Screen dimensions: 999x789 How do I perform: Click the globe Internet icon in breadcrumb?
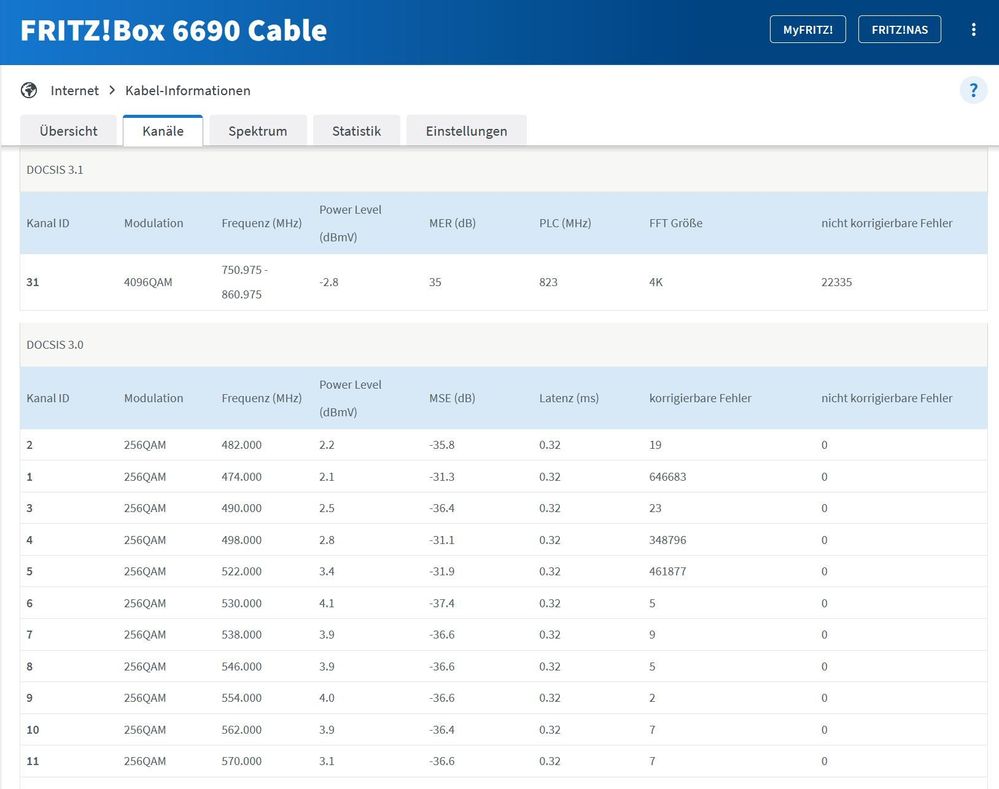[x=29, y=90]
